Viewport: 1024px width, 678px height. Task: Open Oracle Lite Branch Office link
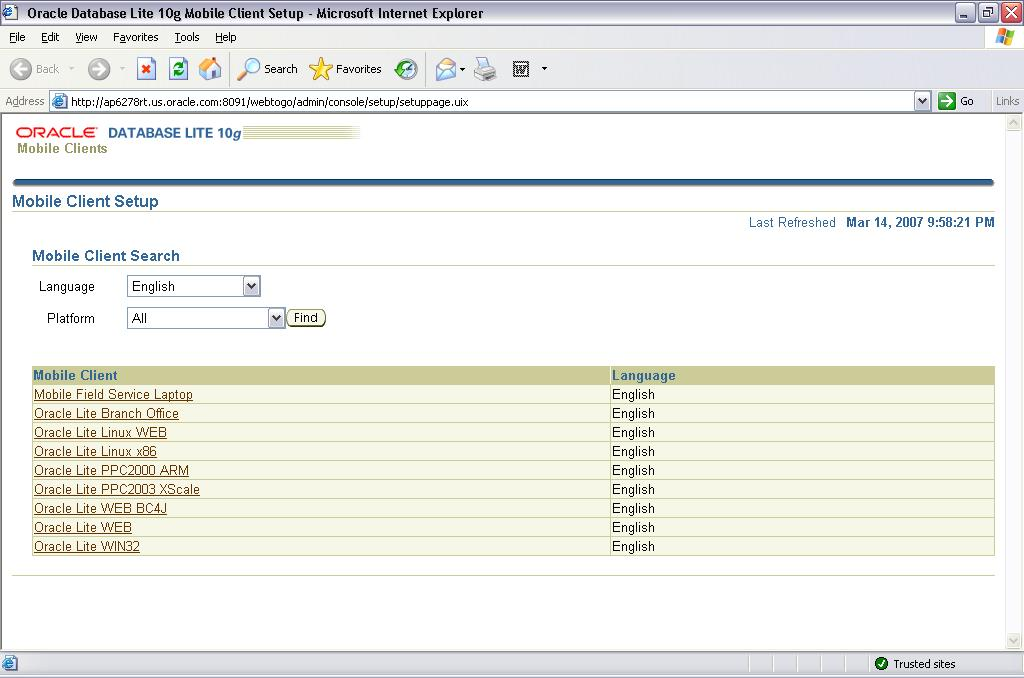(x=106, y=413)
